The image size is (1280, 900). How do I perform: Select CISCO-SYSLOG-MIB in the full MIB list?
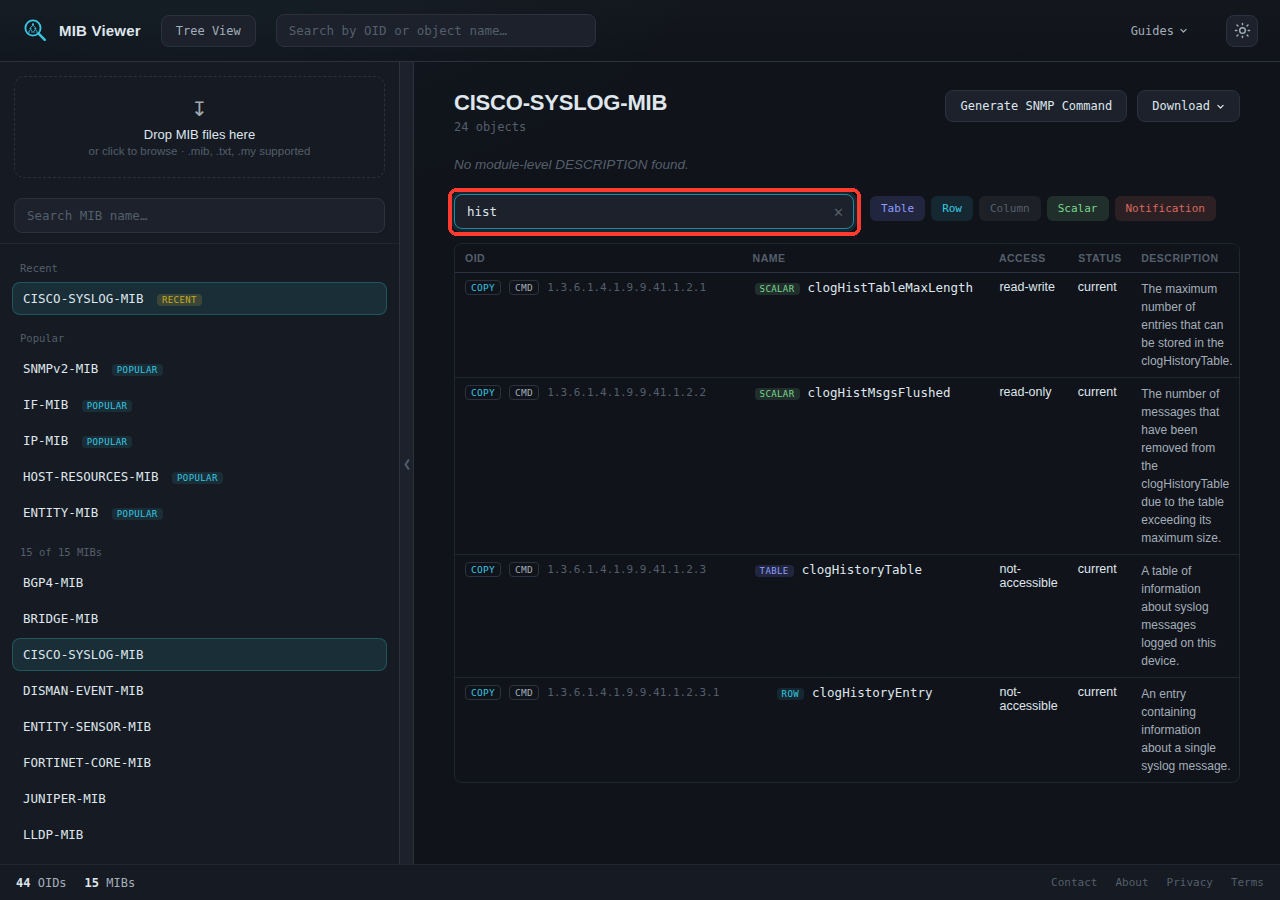(x=199, y=655)
